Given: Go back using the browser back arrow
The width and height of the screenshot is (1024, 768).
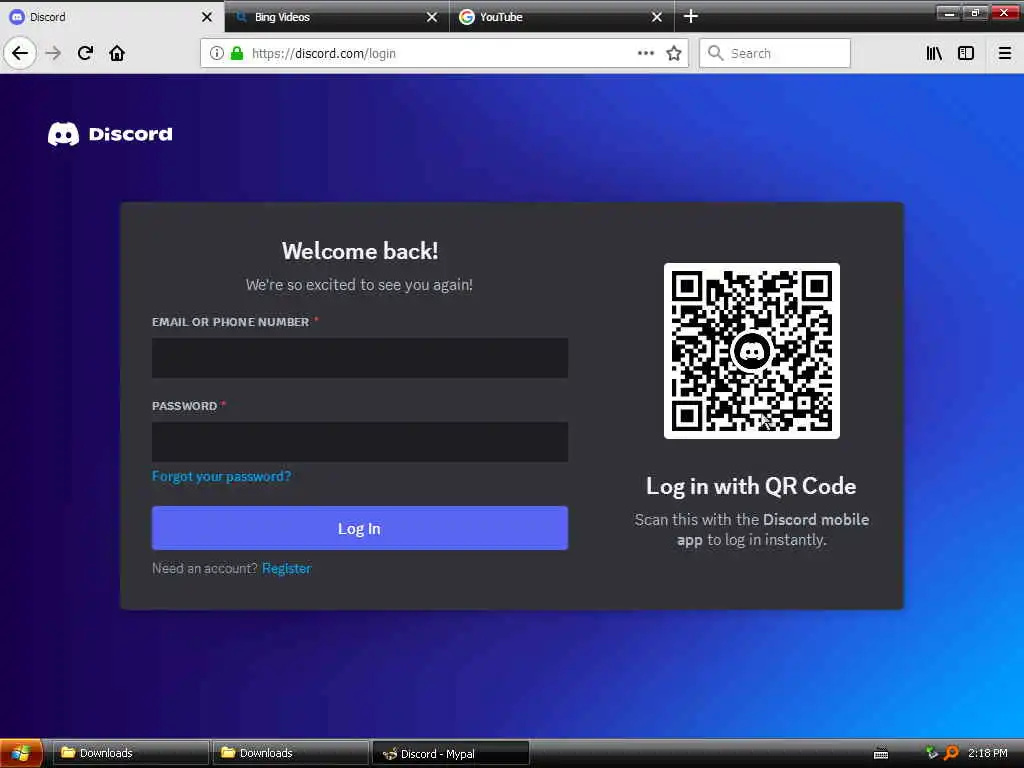Looking at the screenshot, I should click(x=20, y=53).
